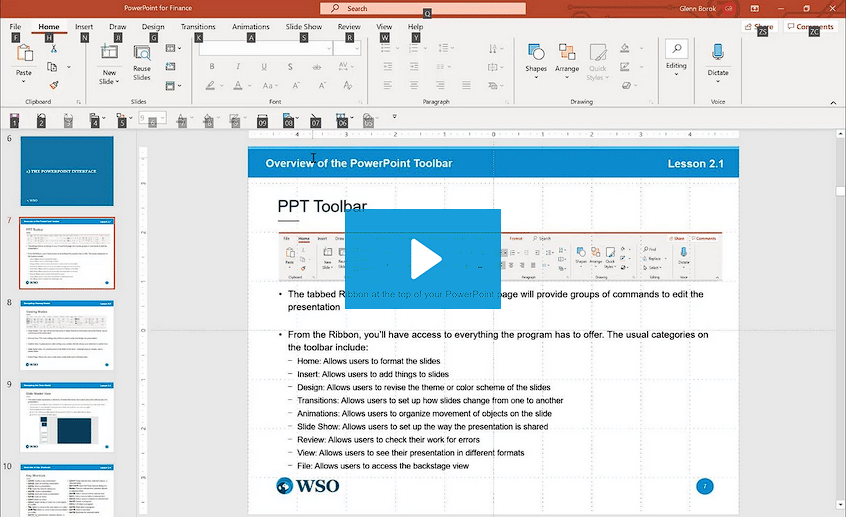Click the Arrange icon

(567, 52)
